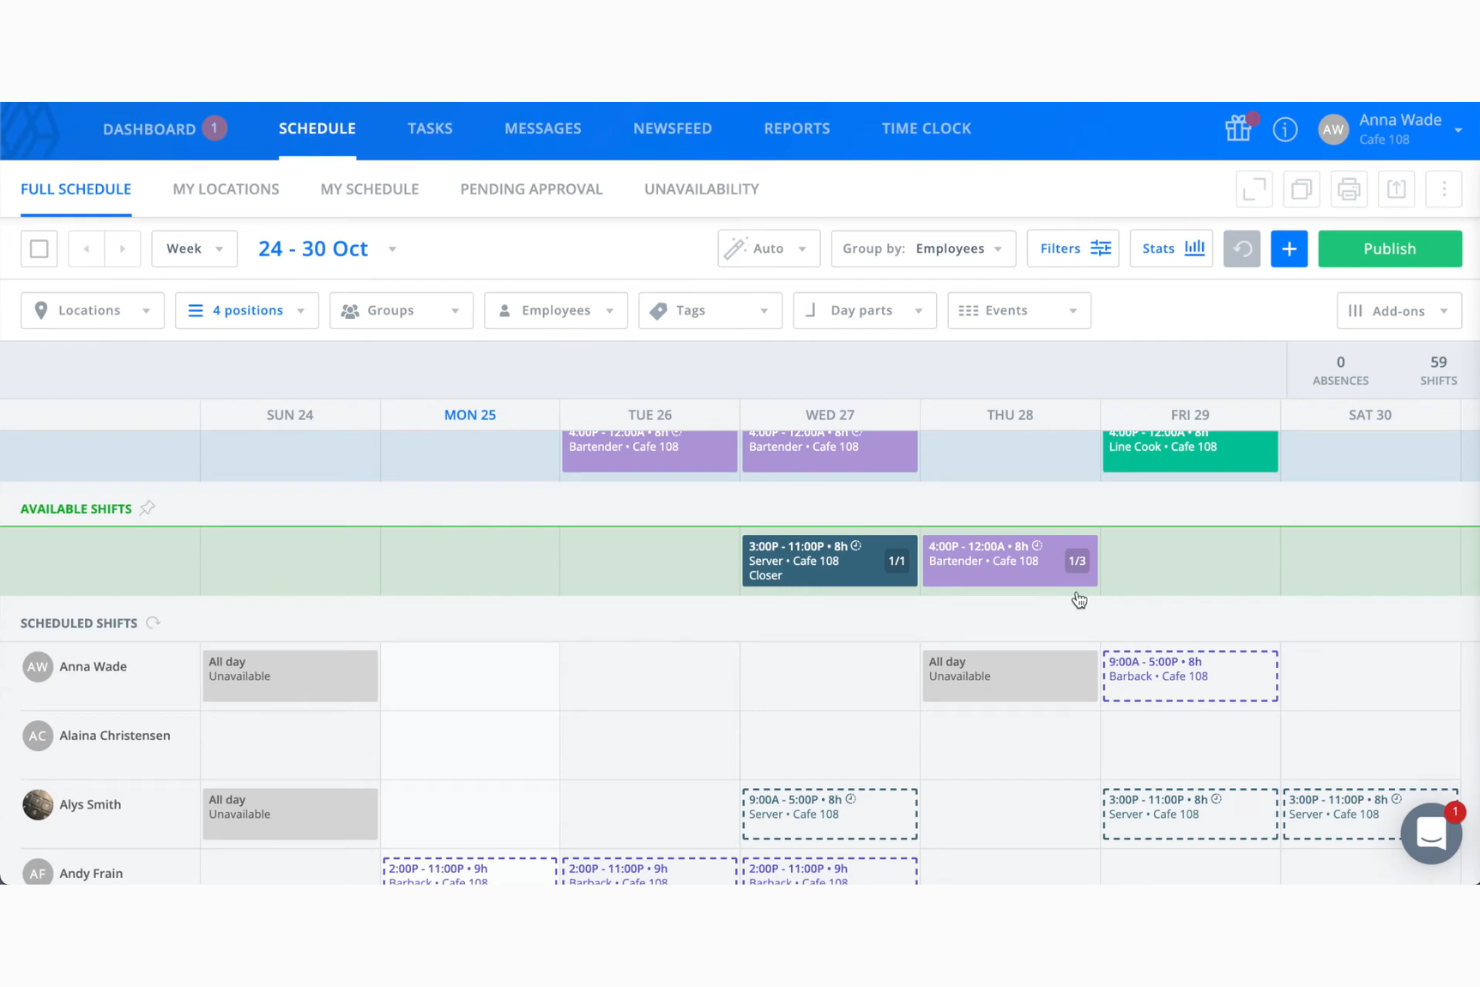Screen dimensions: 1480x987
Task: Switch to My Schedule tab
Action: click(370, 189)
